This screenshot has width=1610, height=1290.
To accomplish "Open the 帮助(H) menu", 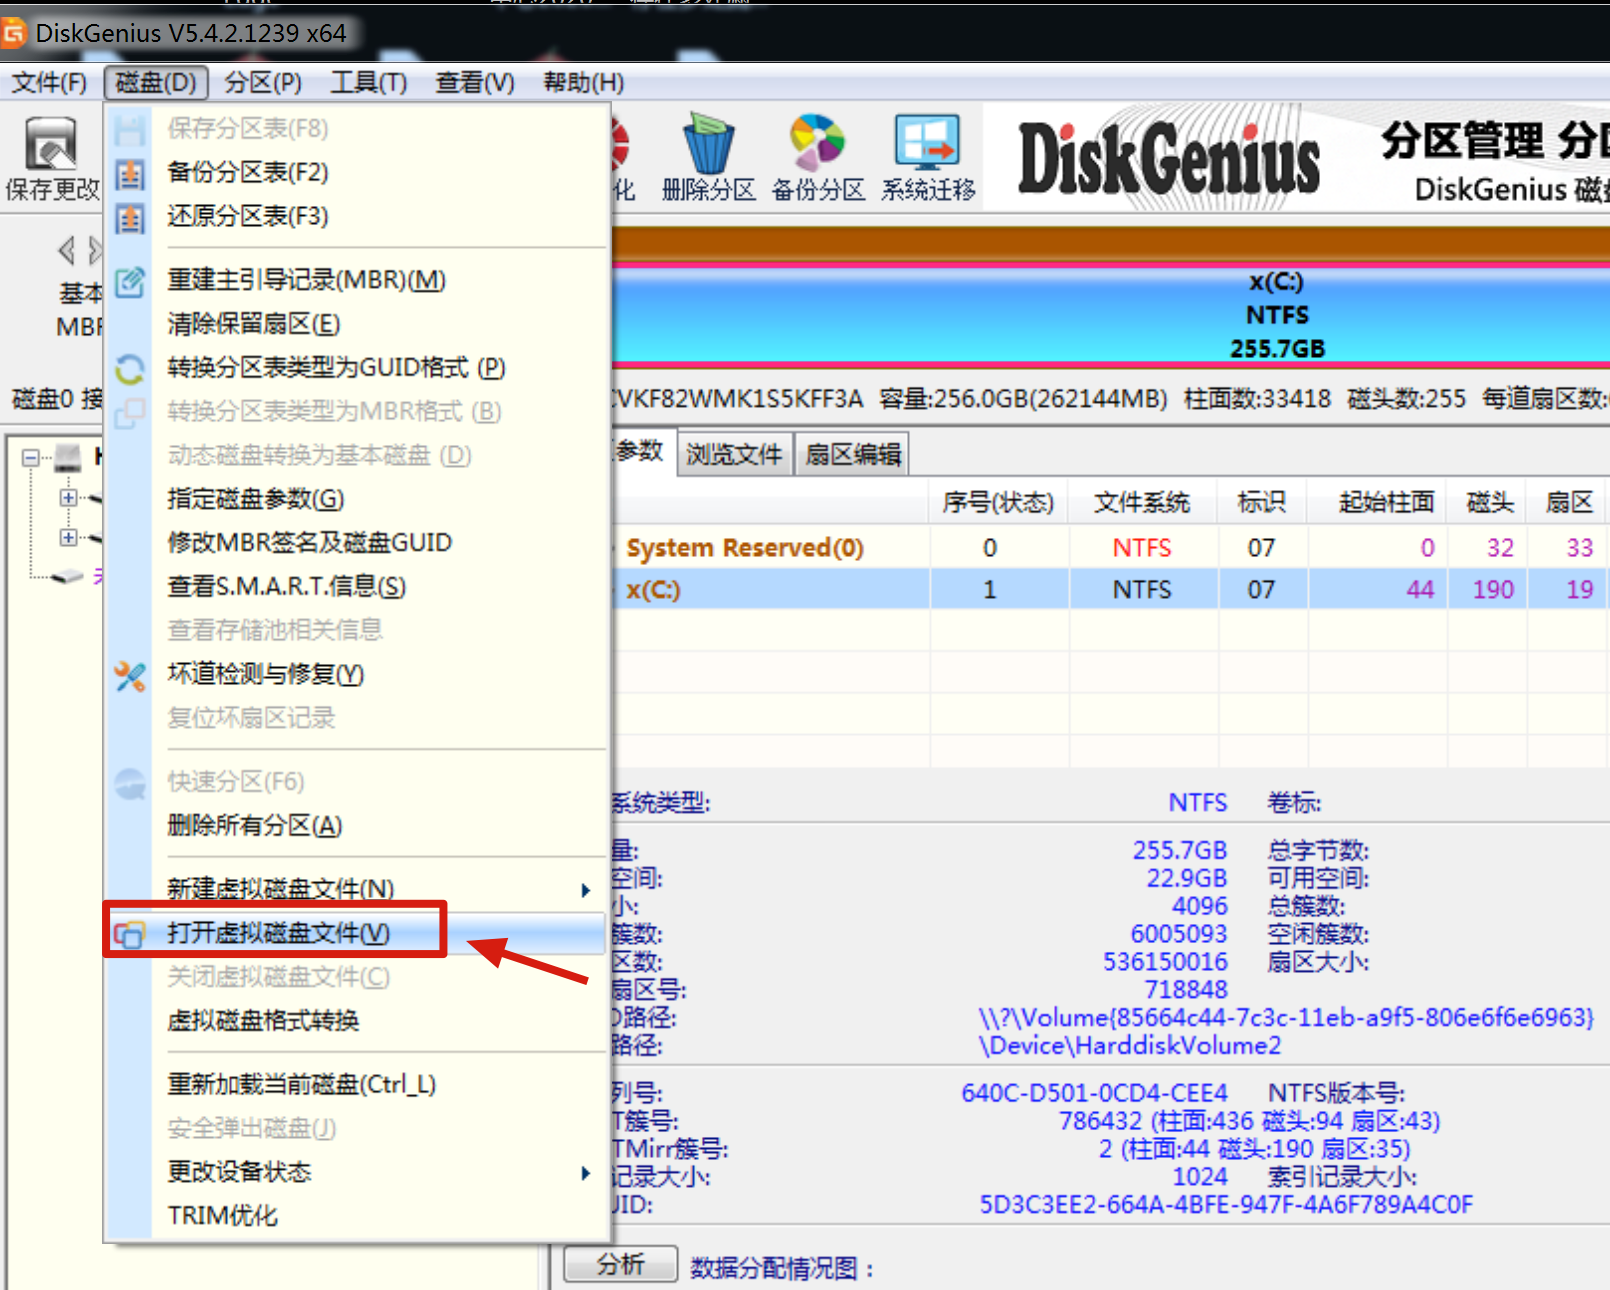I will point(584,82).
